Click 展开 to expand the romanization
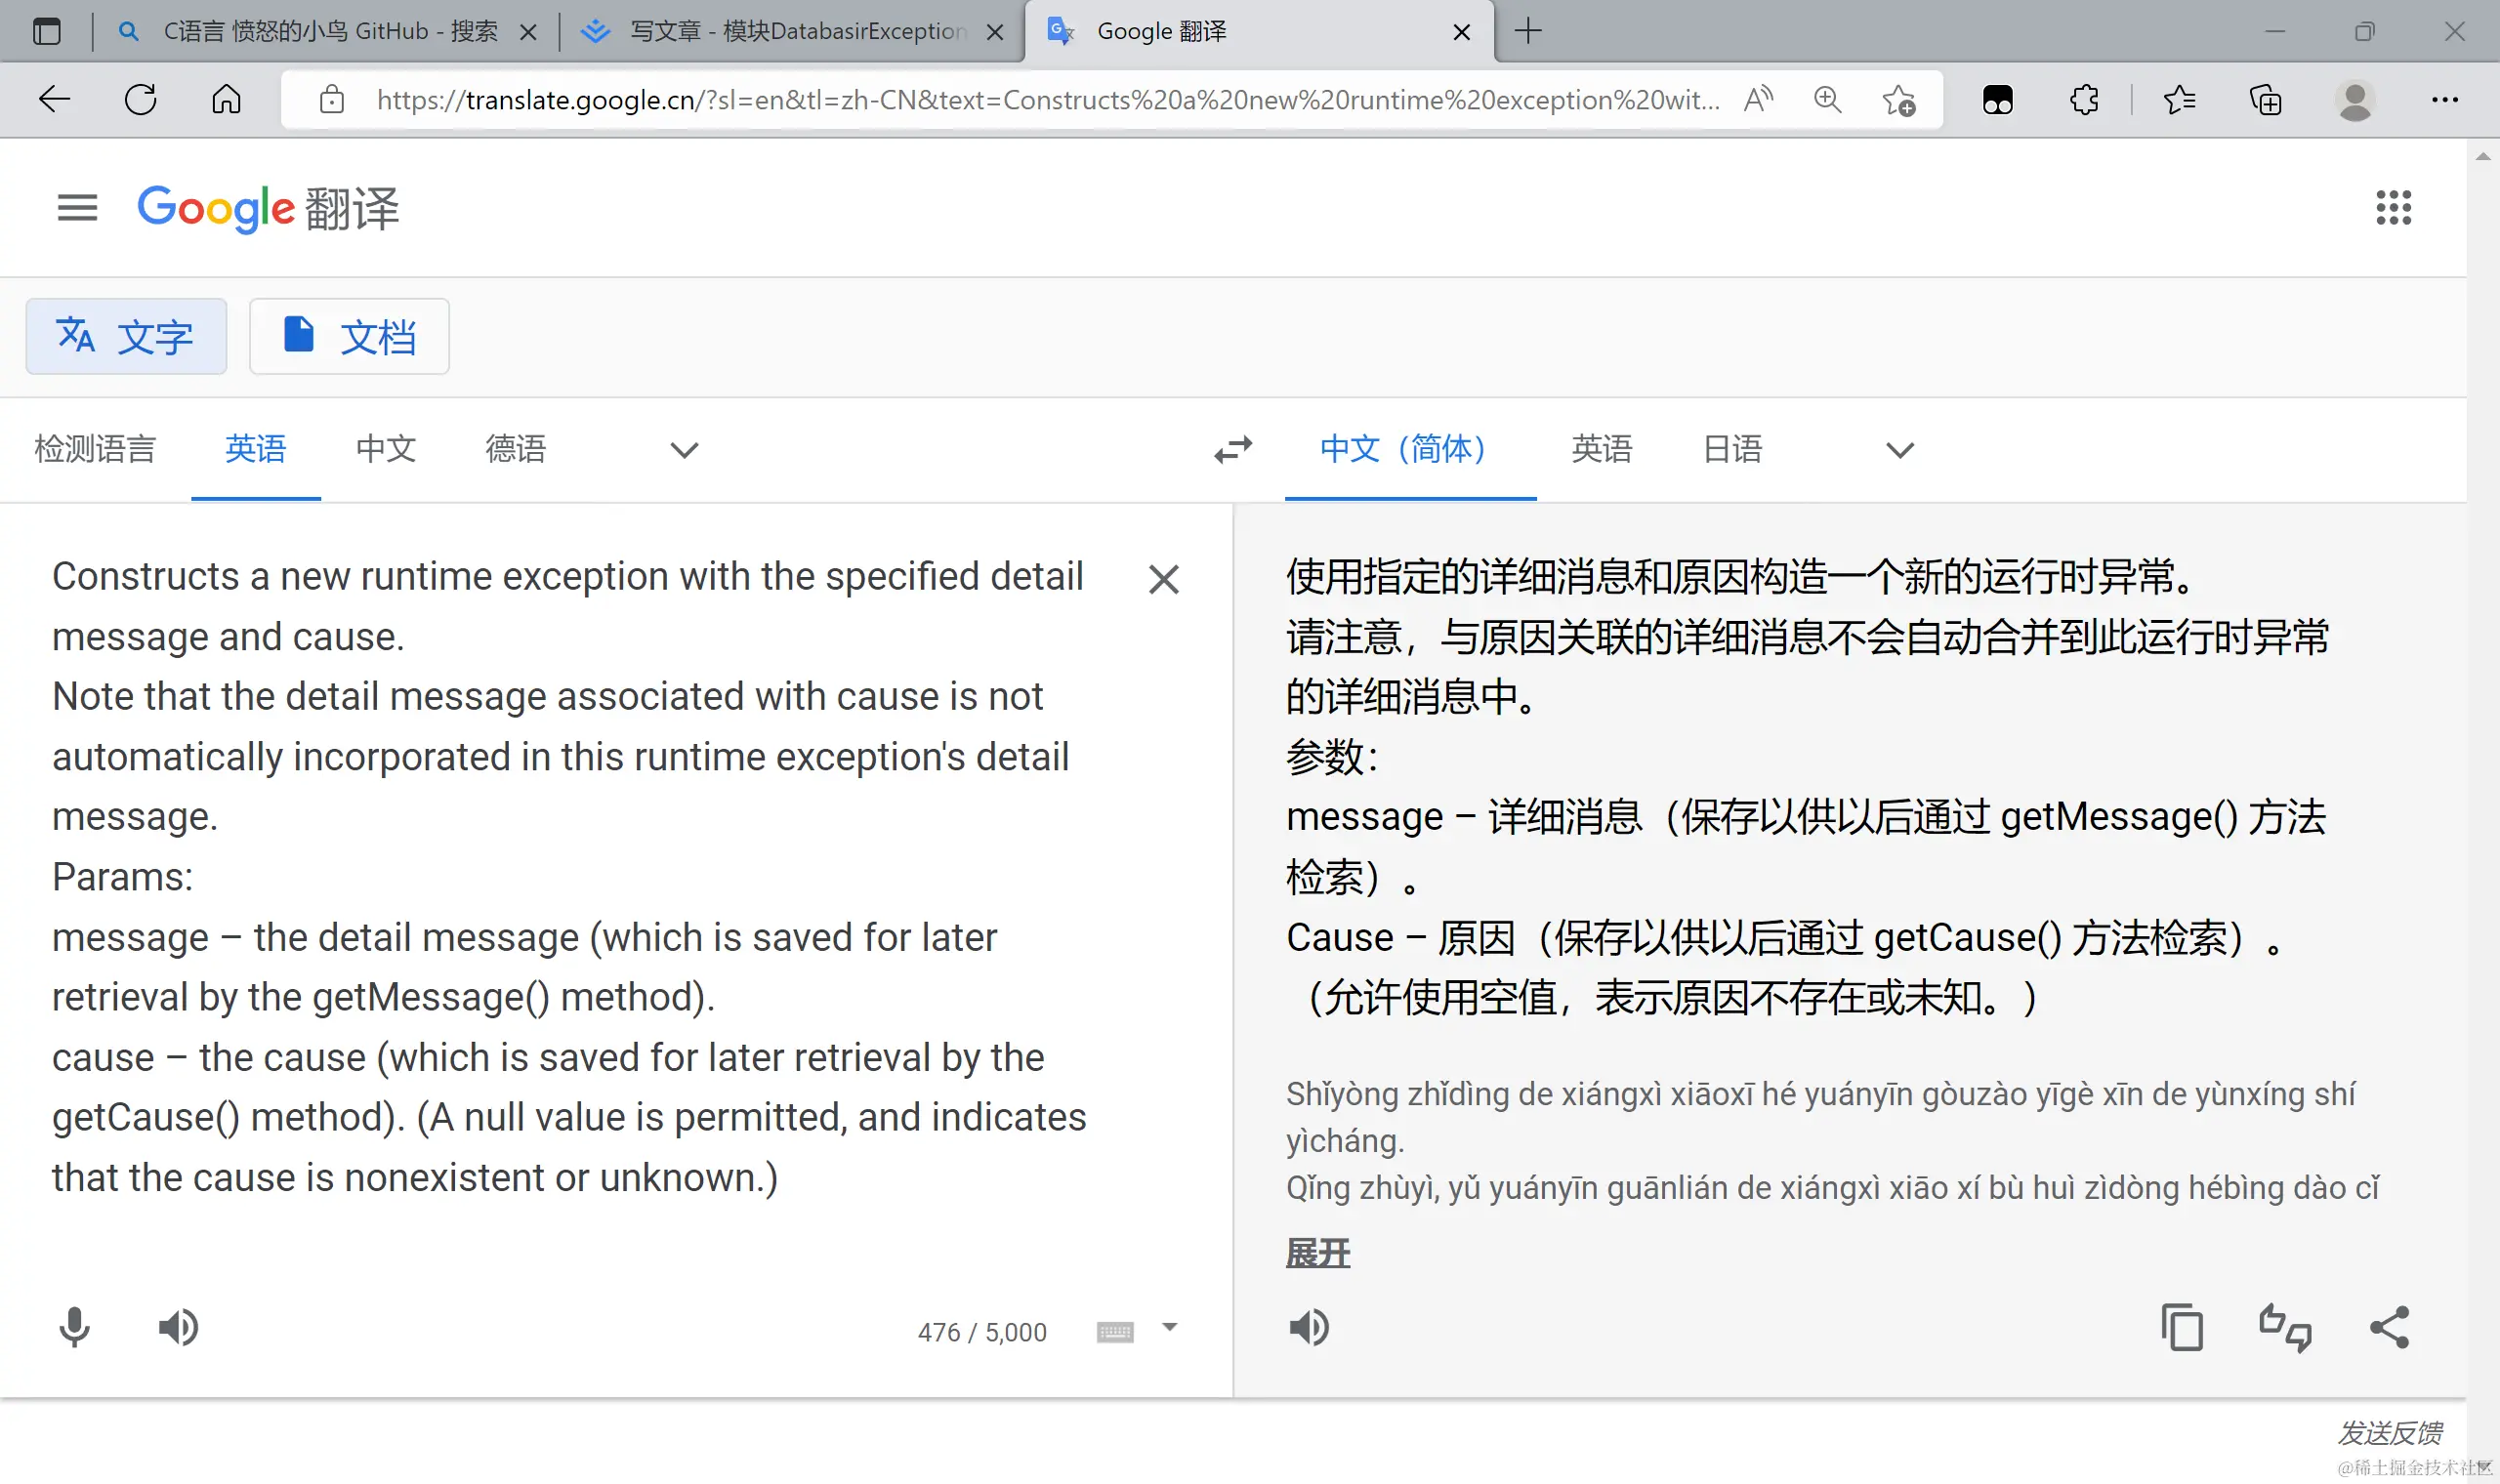This screenshot has height=1484, width=2500. tap(1317, 1253)
